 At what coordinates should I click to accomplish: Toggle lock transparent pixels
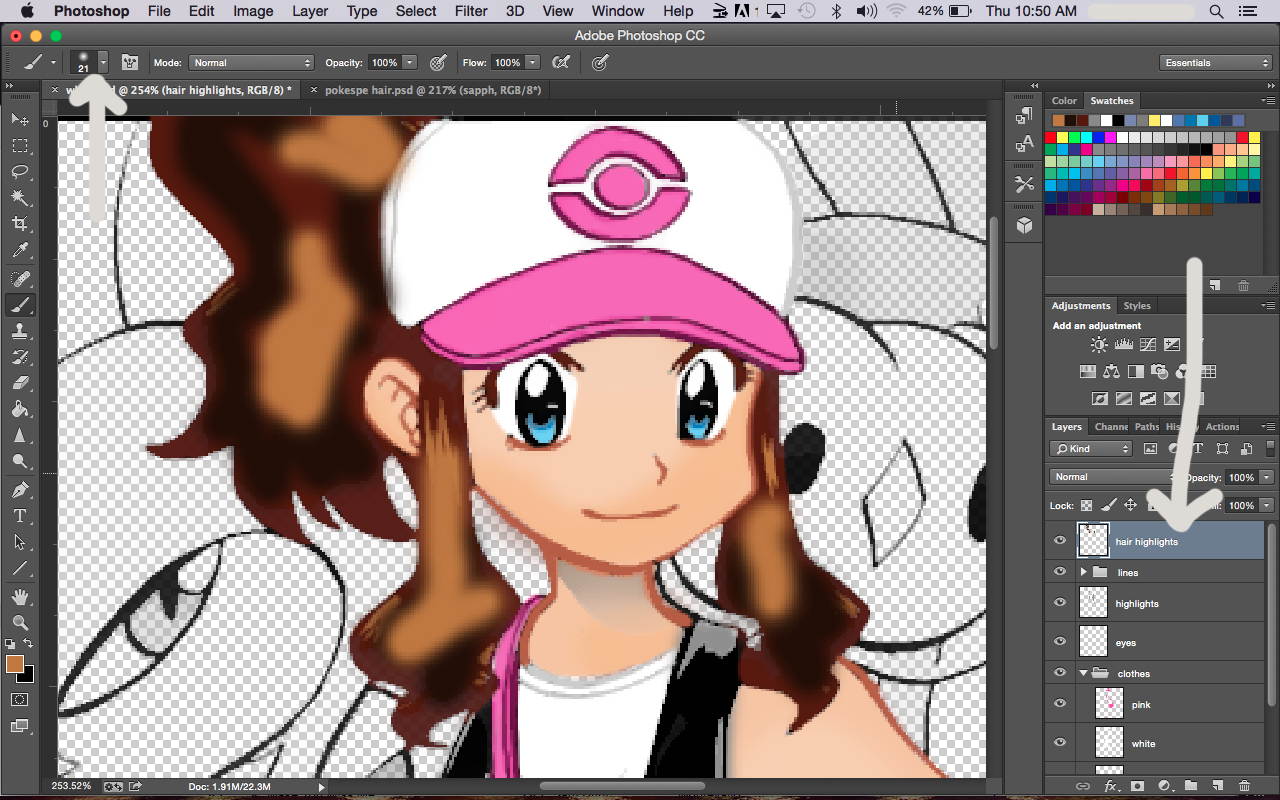(x=1086, y=505)
